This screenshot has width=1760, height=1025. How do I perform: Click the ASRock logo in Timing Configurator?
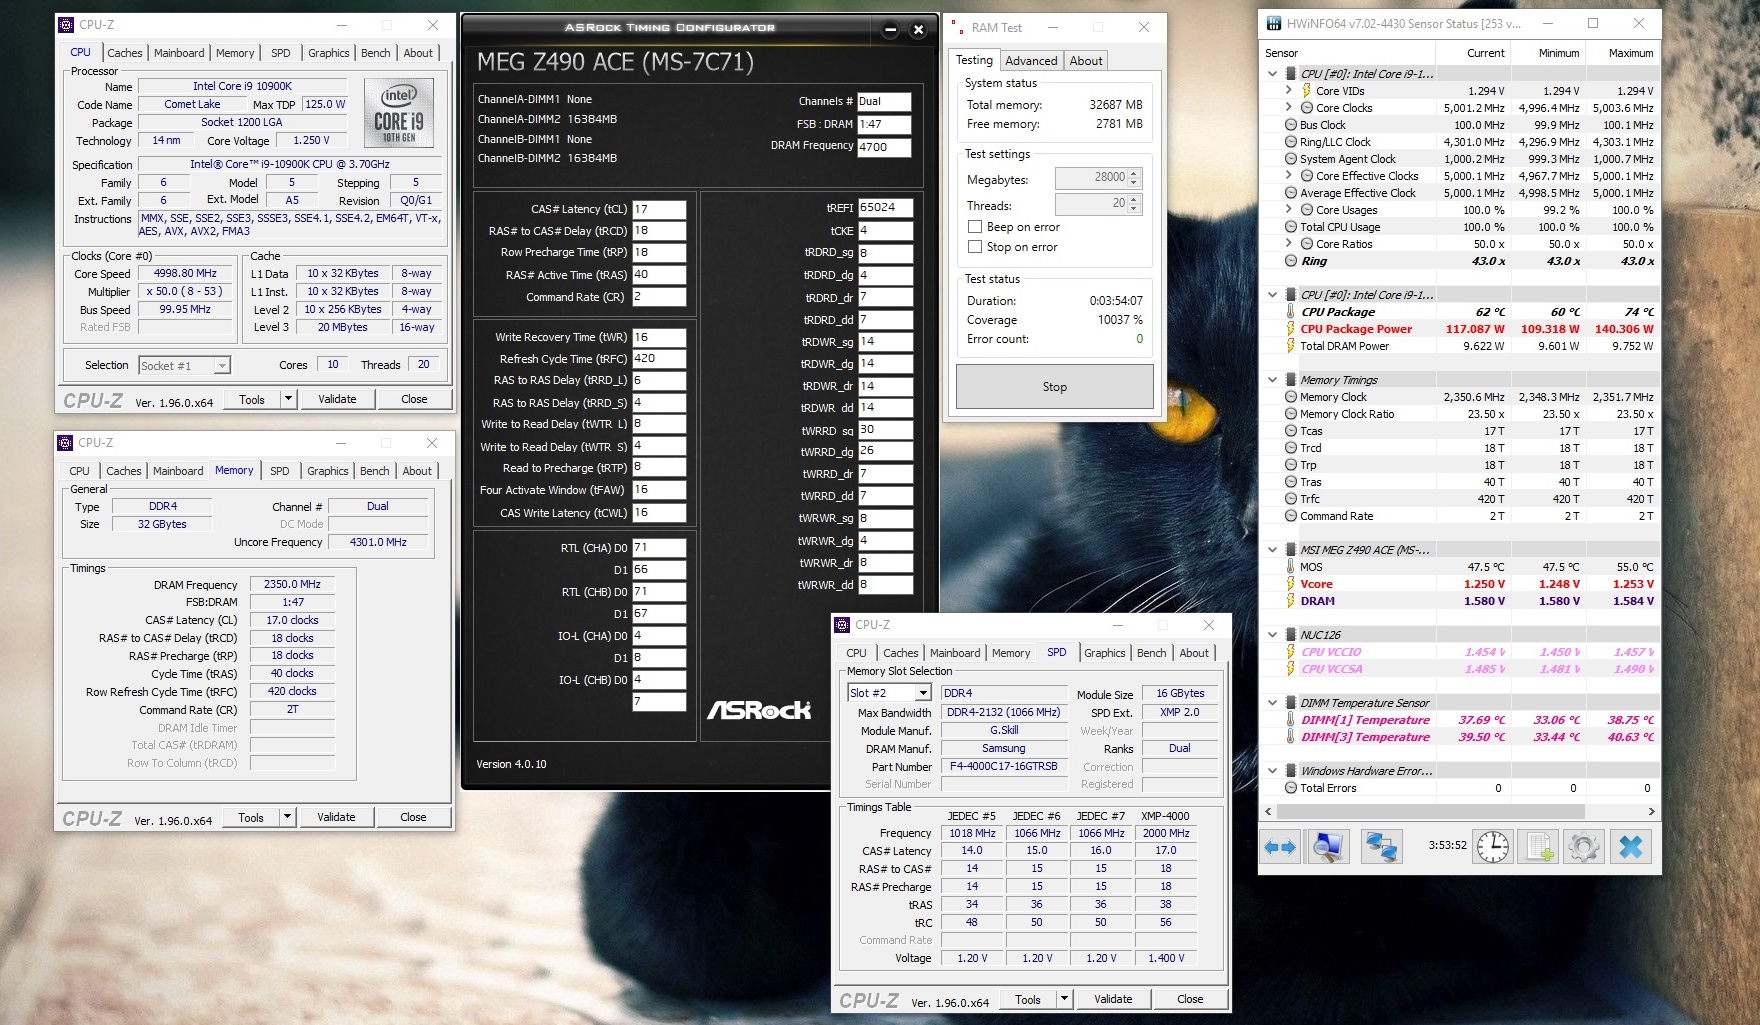coord(759,710)
